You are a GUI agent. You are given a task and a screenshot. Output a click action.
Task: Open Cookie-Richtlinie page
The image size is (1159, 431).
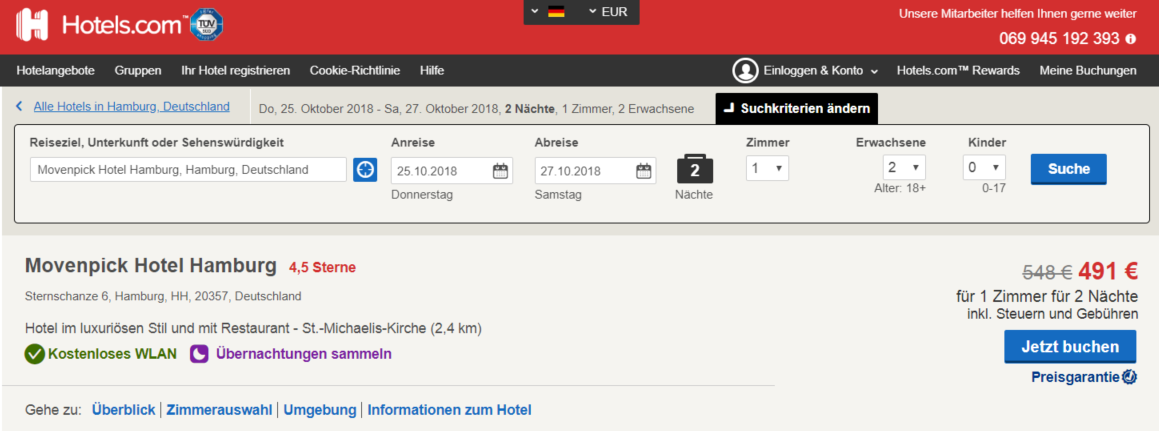(355, 71)
